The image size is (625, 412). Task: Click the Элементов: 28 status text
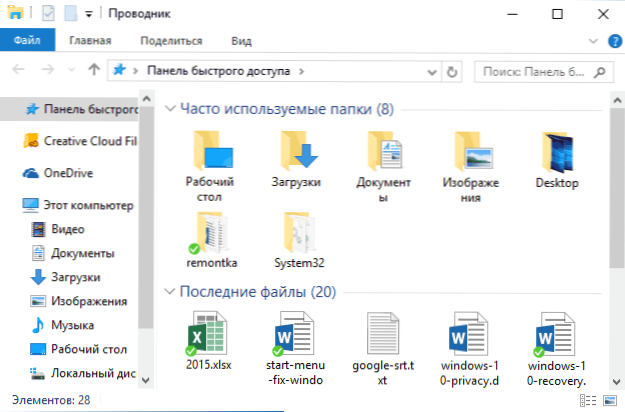coord(51,400)
